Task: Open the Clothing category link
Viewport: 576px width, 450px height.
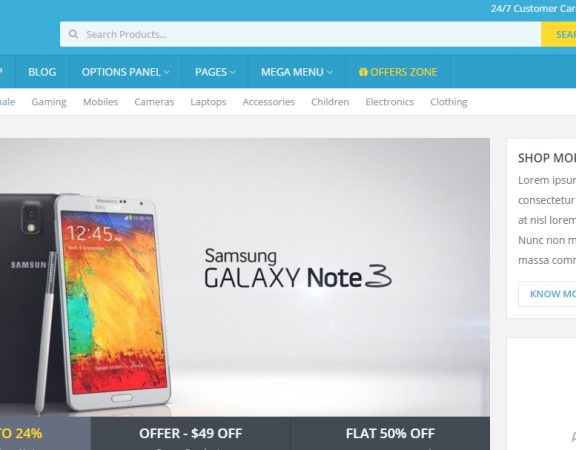Action: [x=449, y=102]
